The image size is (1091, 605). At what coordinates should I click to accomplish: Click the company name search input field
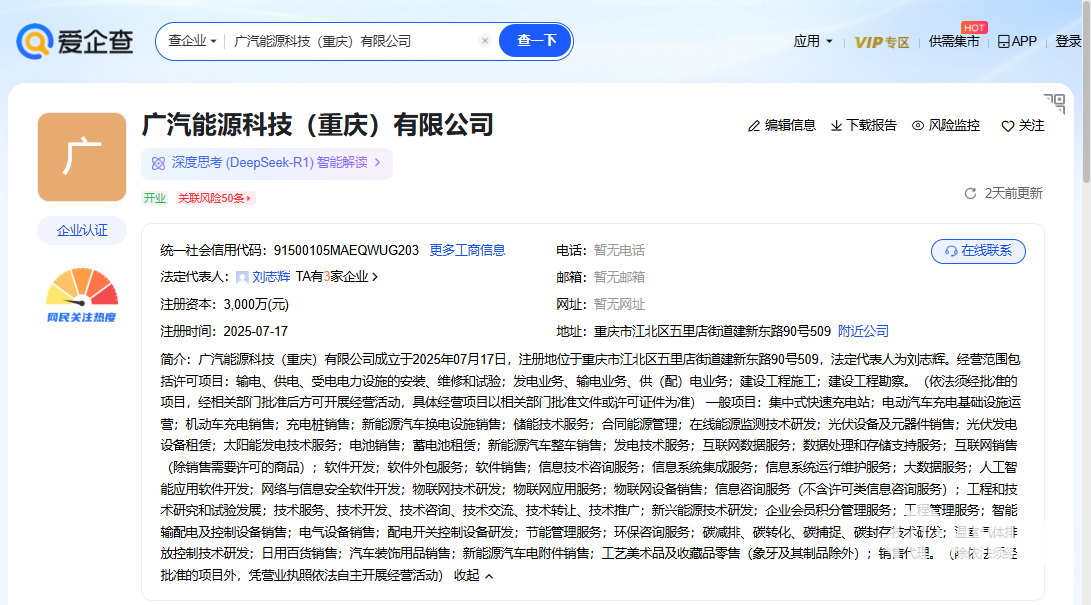(350, 41)
